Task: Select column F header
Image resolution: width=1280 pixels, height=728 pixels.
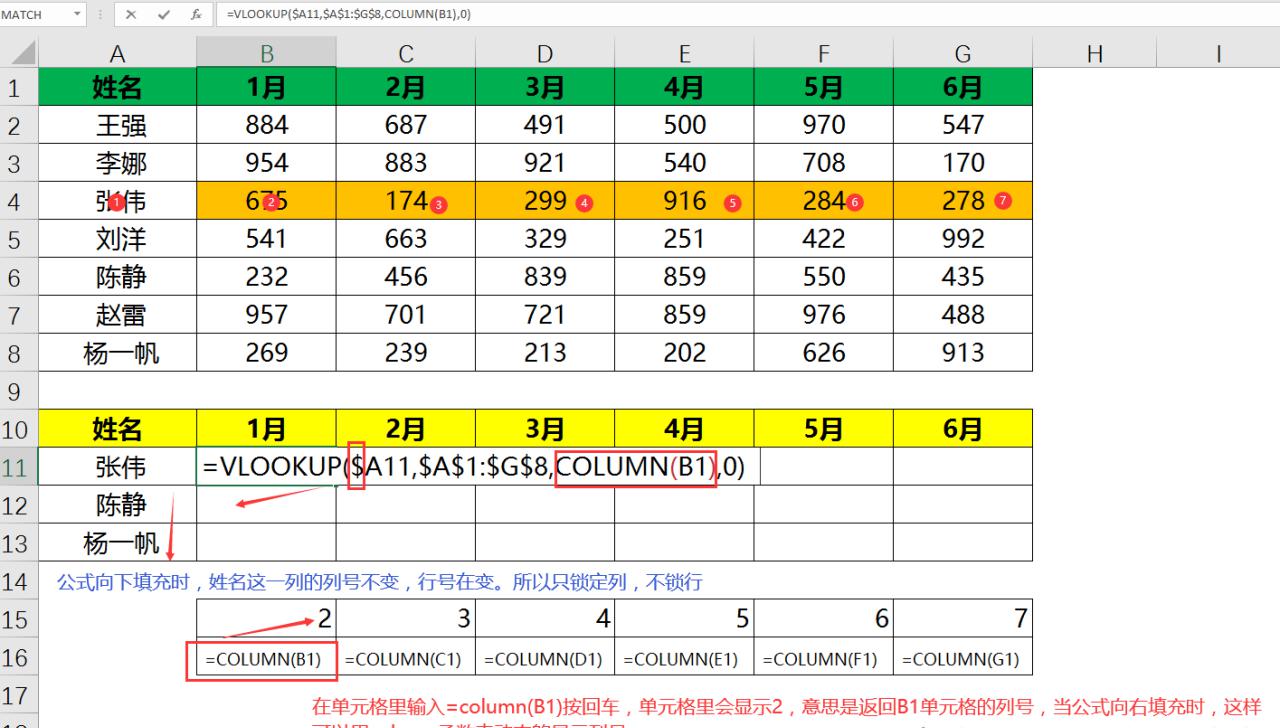Action: tap(823, 53)
